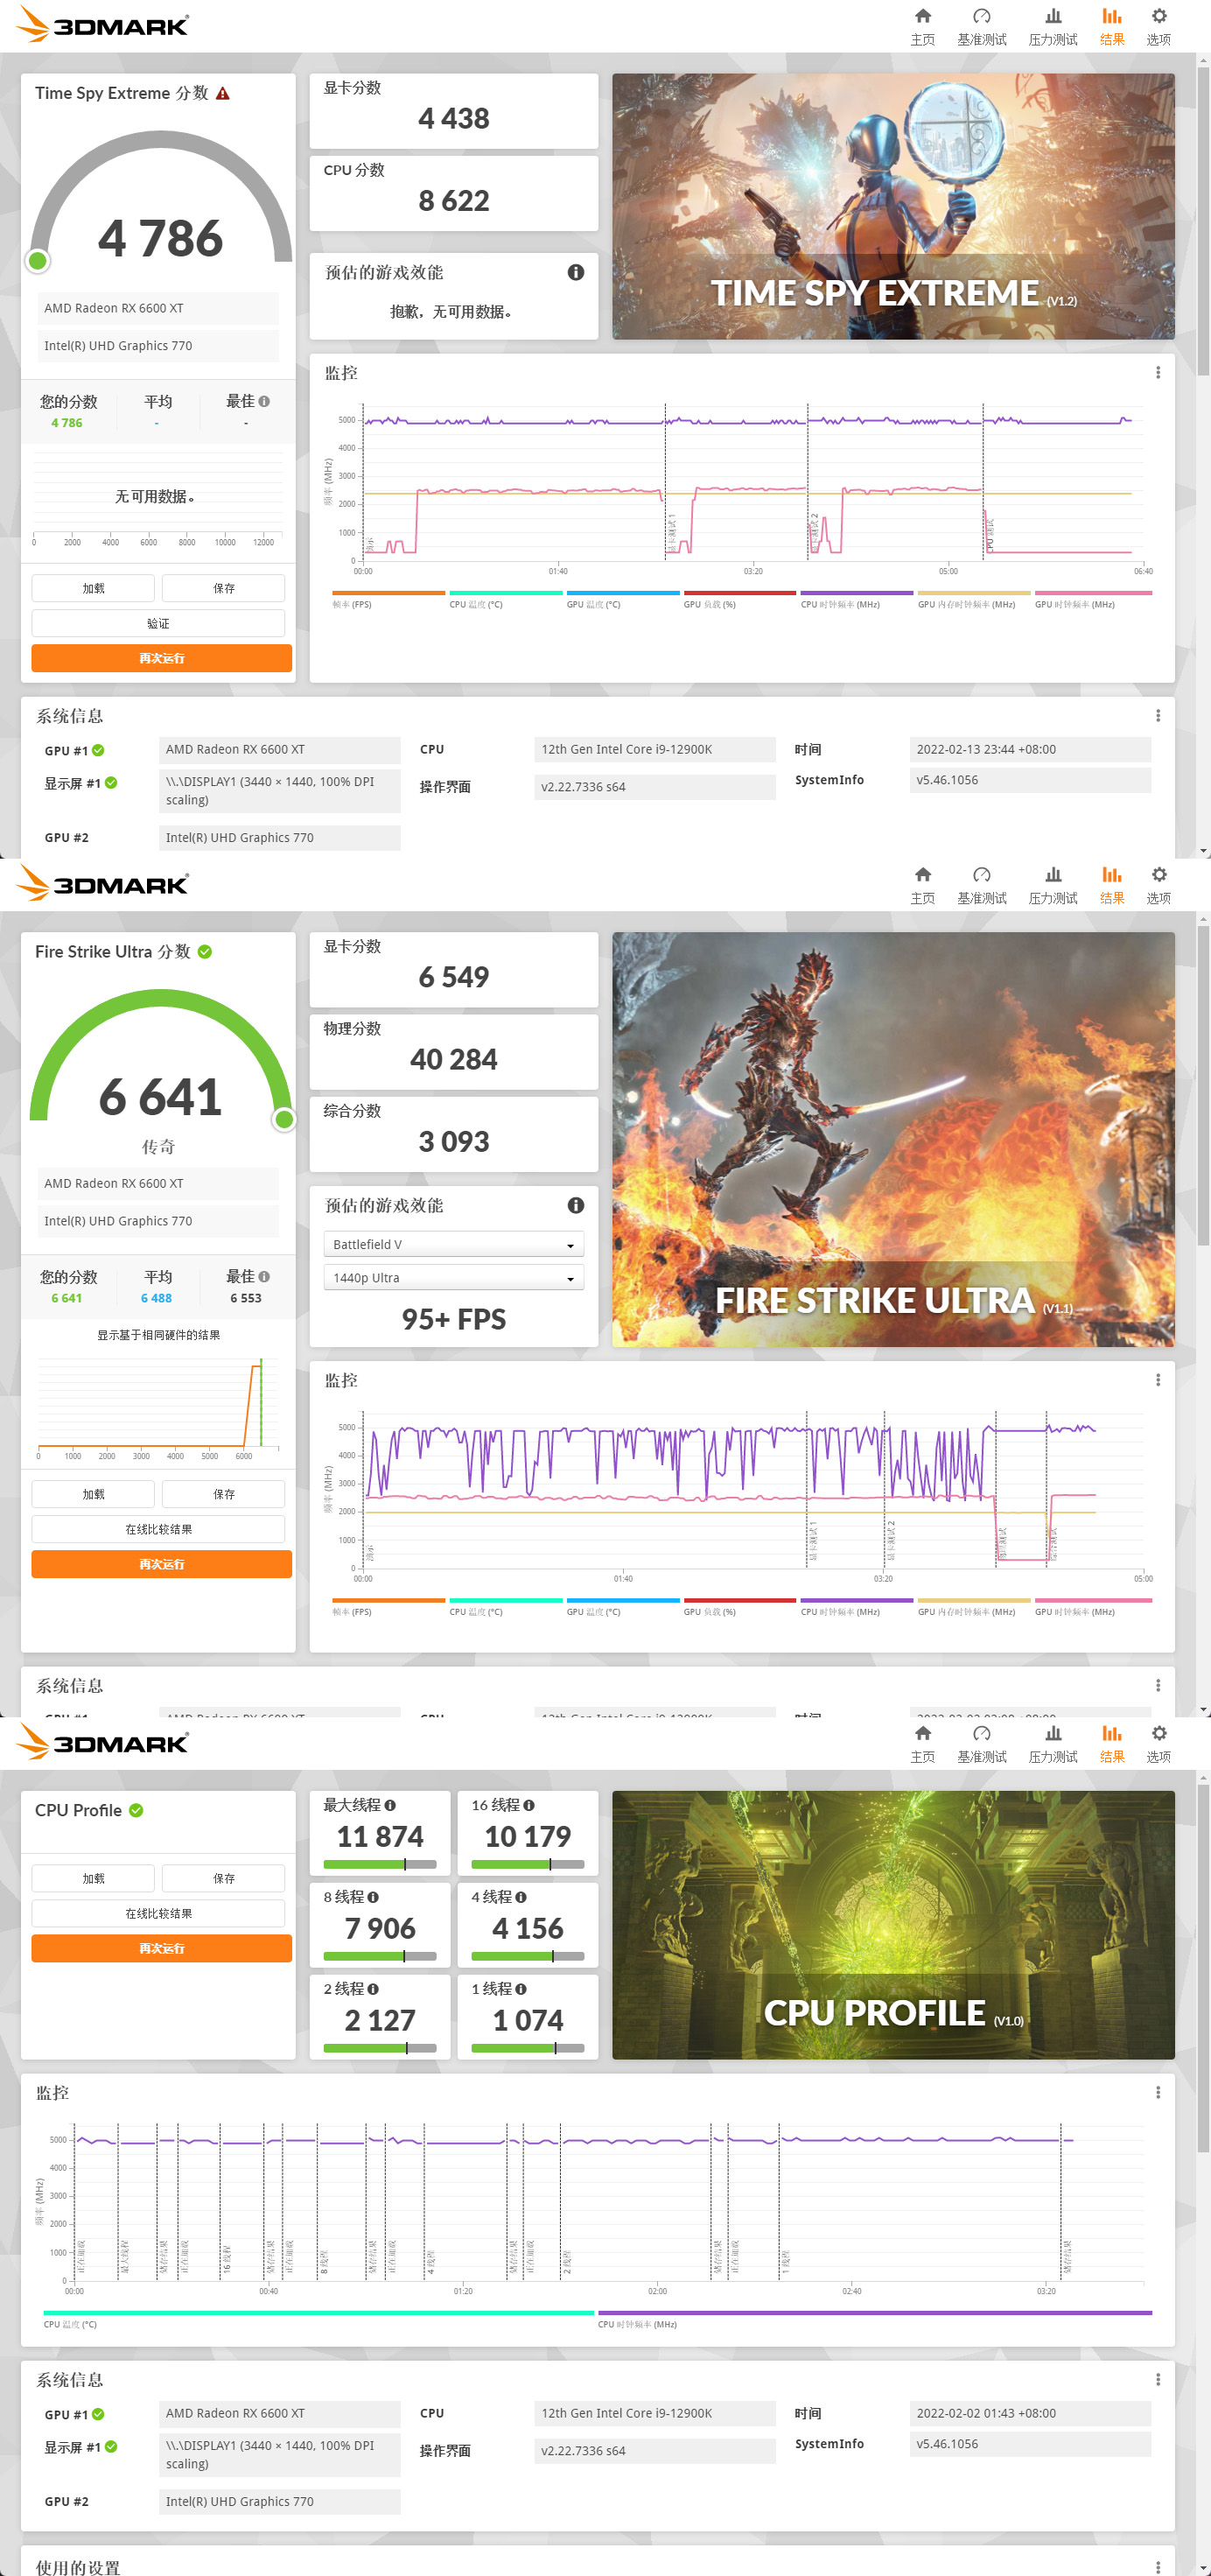The width and height of the screenshot is (1211, 2576).
Task: Click info icon beside 1 线程
Action: point(521,1989)
